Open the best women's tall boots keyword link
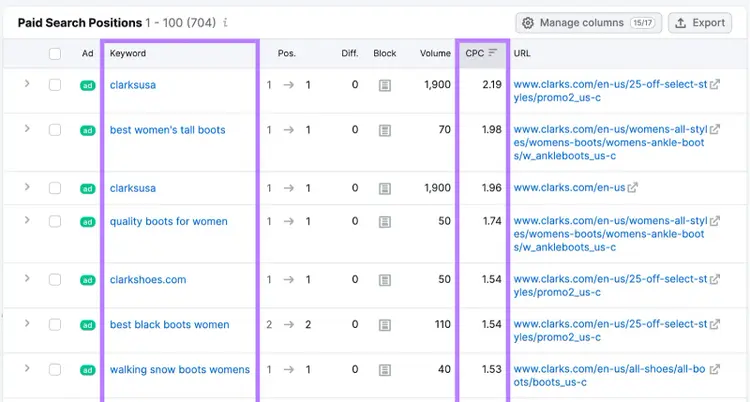The width and height of the screenshot is (750, 402). click(167, 130)
